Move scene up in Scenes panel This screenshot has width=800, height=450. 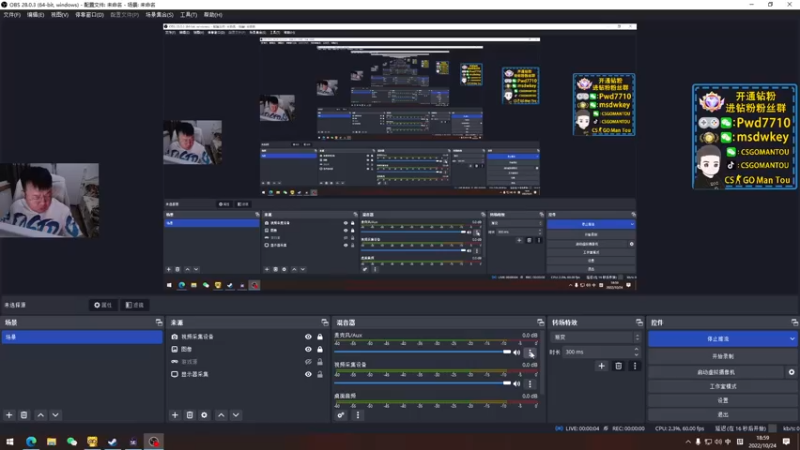click(x=41, y=415)
